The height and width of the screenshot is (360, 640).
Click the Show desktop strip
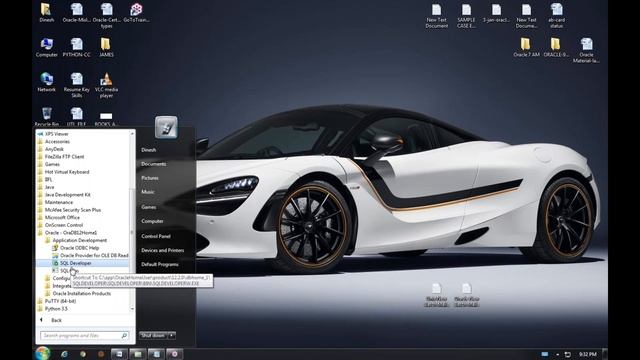click(605, 354)
